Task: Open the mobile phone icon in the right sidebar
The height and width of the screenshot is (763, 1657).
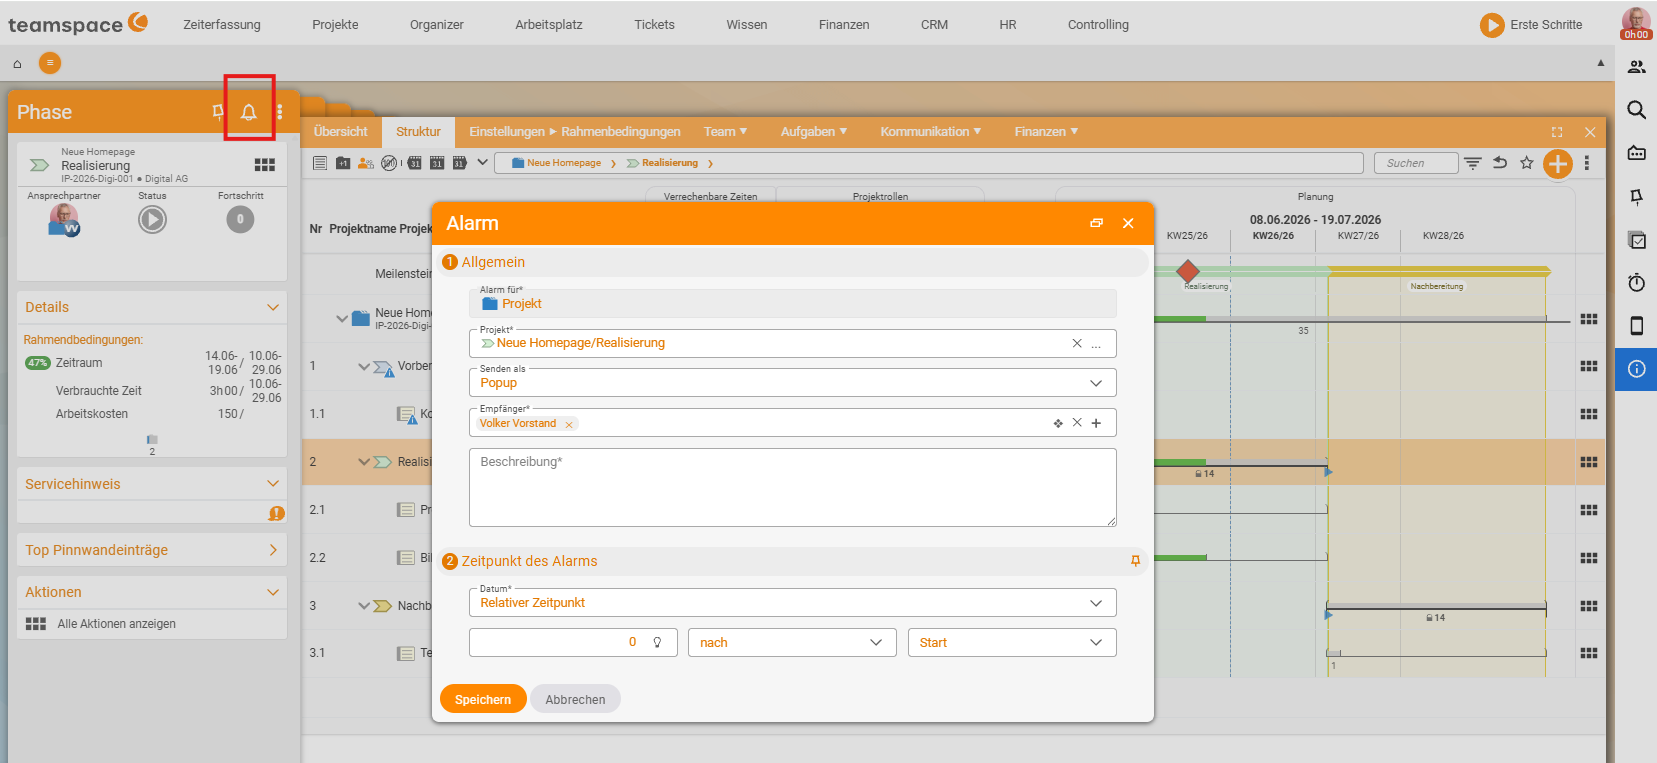Action: point(1636,326)
